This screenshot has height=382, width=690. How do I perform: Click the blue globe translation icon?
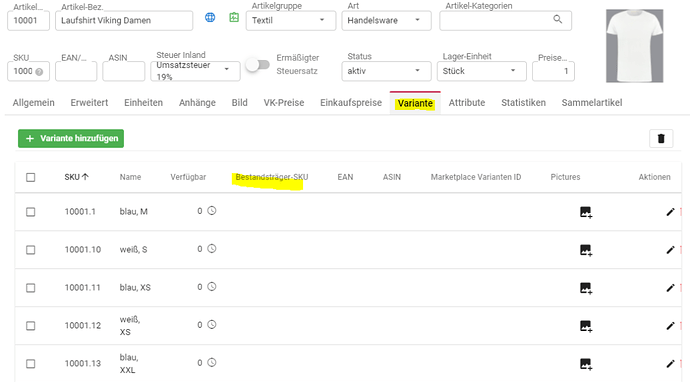(210, 18)
